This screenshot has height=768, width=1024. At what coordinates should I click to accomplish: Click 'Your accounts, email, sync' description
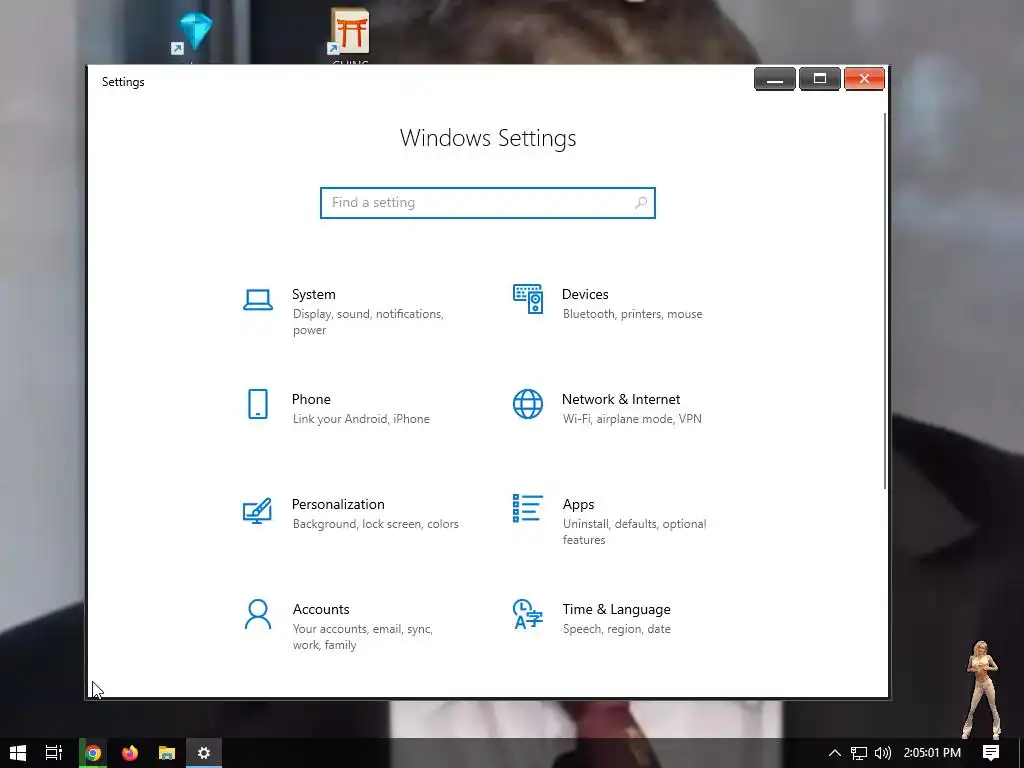[362, 637]
